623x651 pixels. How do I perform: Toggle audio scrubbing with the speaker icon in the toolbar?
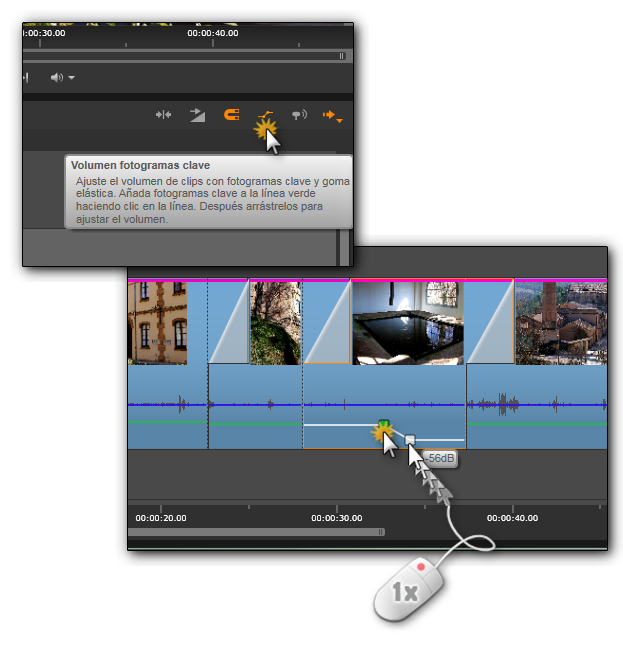click(x=299, y=115)
